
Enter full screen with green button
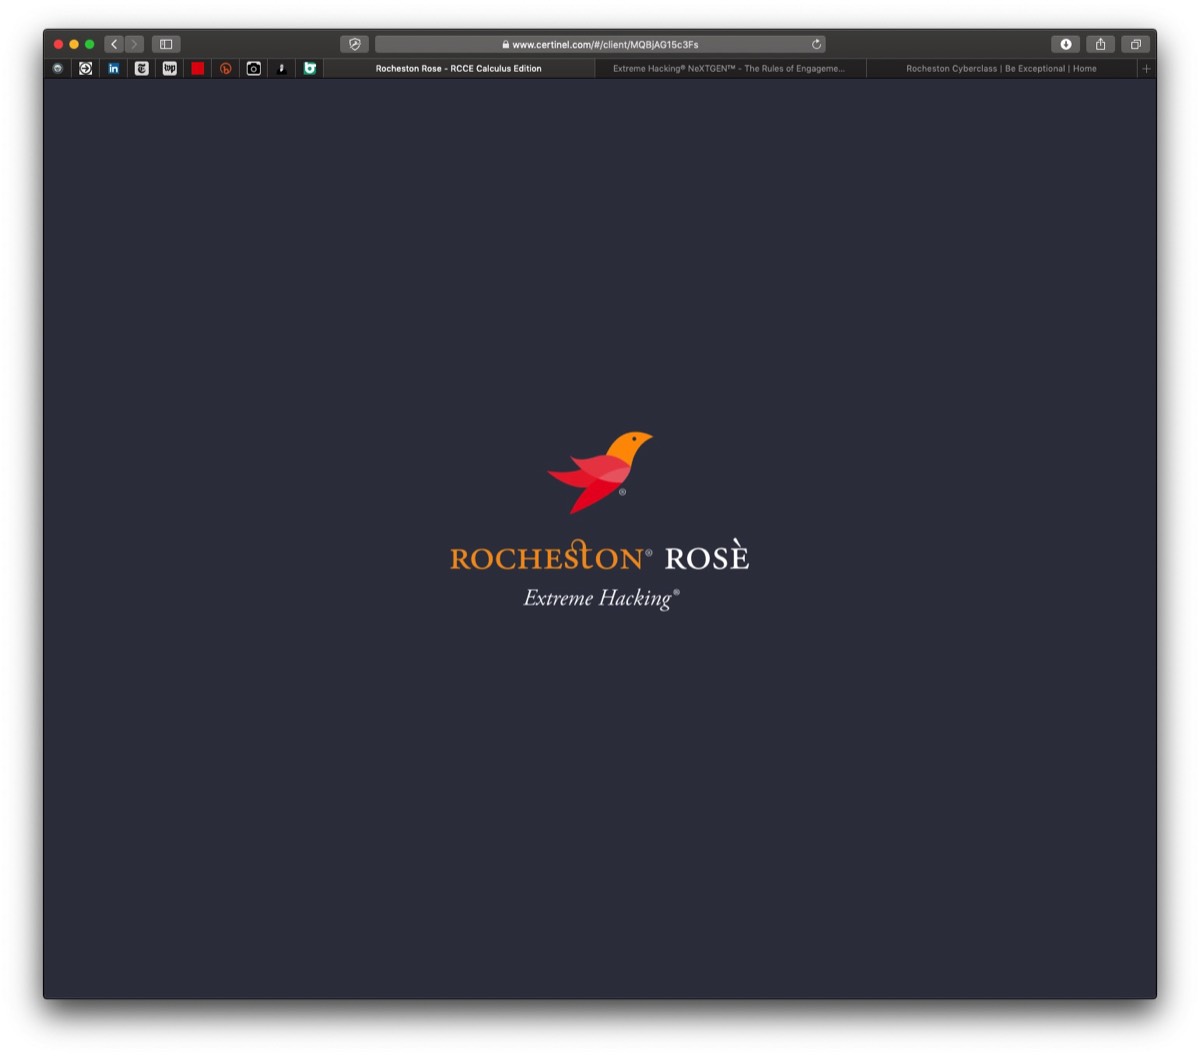click(90, 44)
